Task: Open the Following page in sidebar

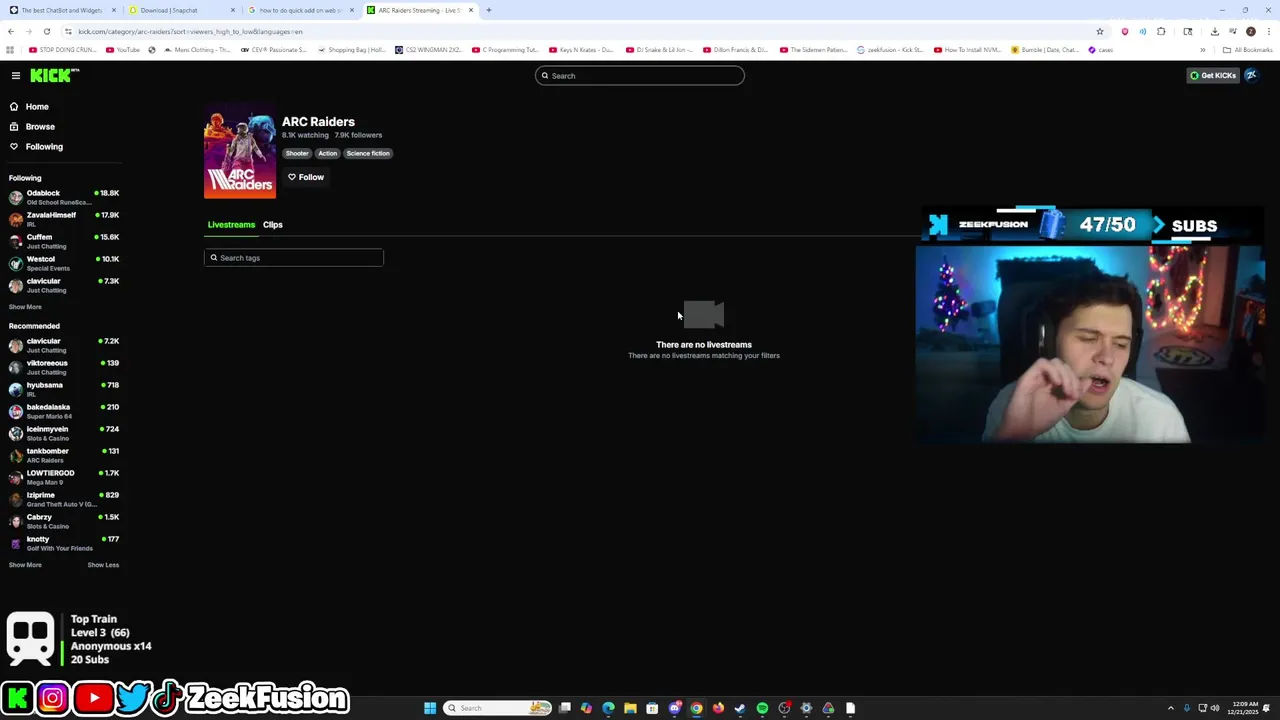Action: (x=44, y=146)
